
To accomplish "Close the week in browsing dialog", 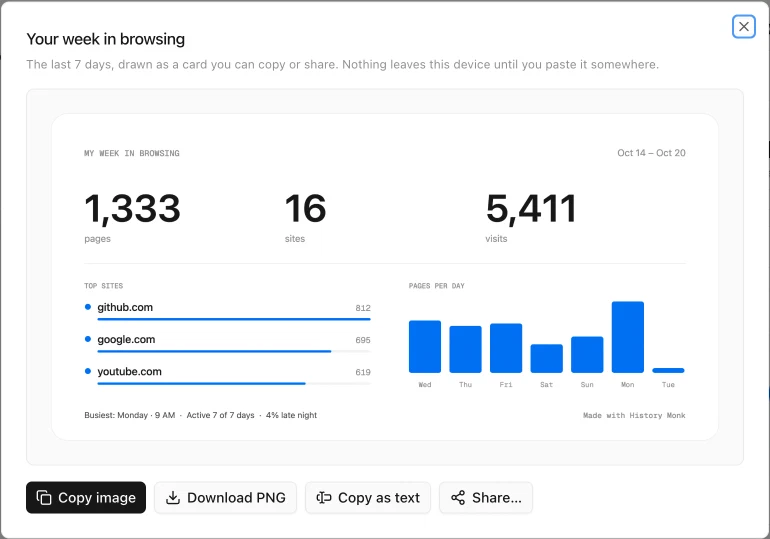I will [x=743, y=27].
